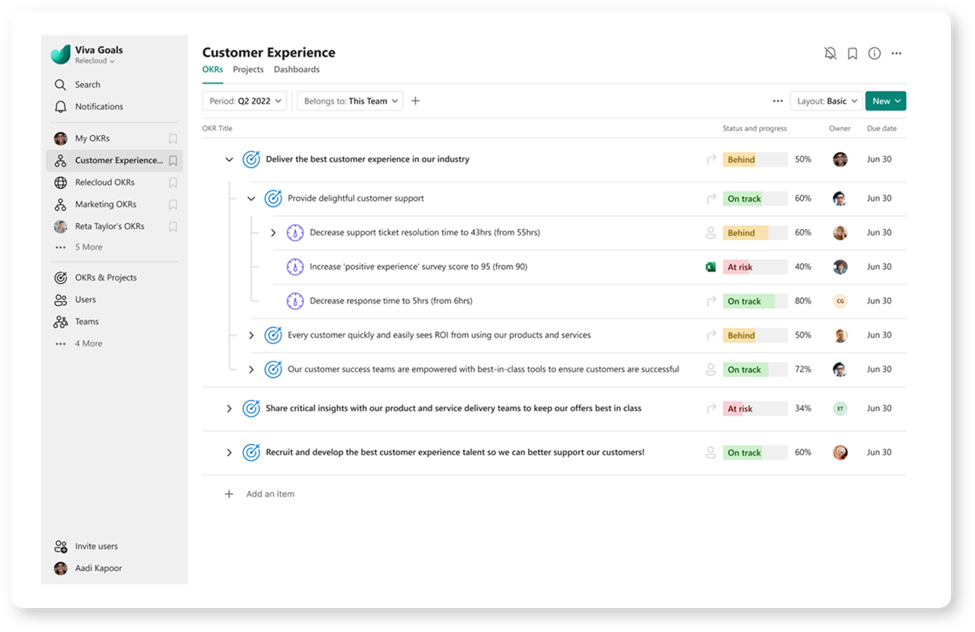Switch to the Projects tab
Screen dimensions: 975x632
point(248,70)
